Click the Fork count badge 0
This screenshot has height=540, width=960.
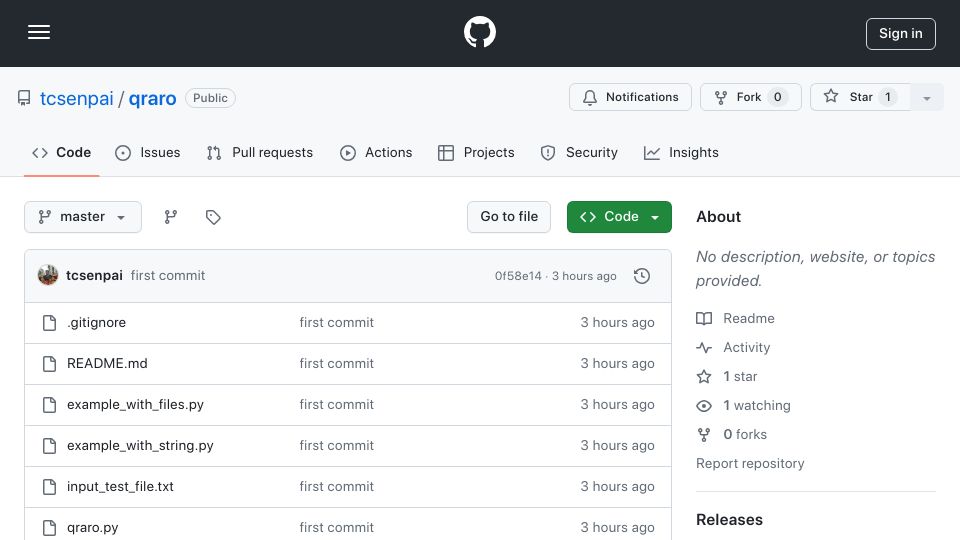click(778, 97)
